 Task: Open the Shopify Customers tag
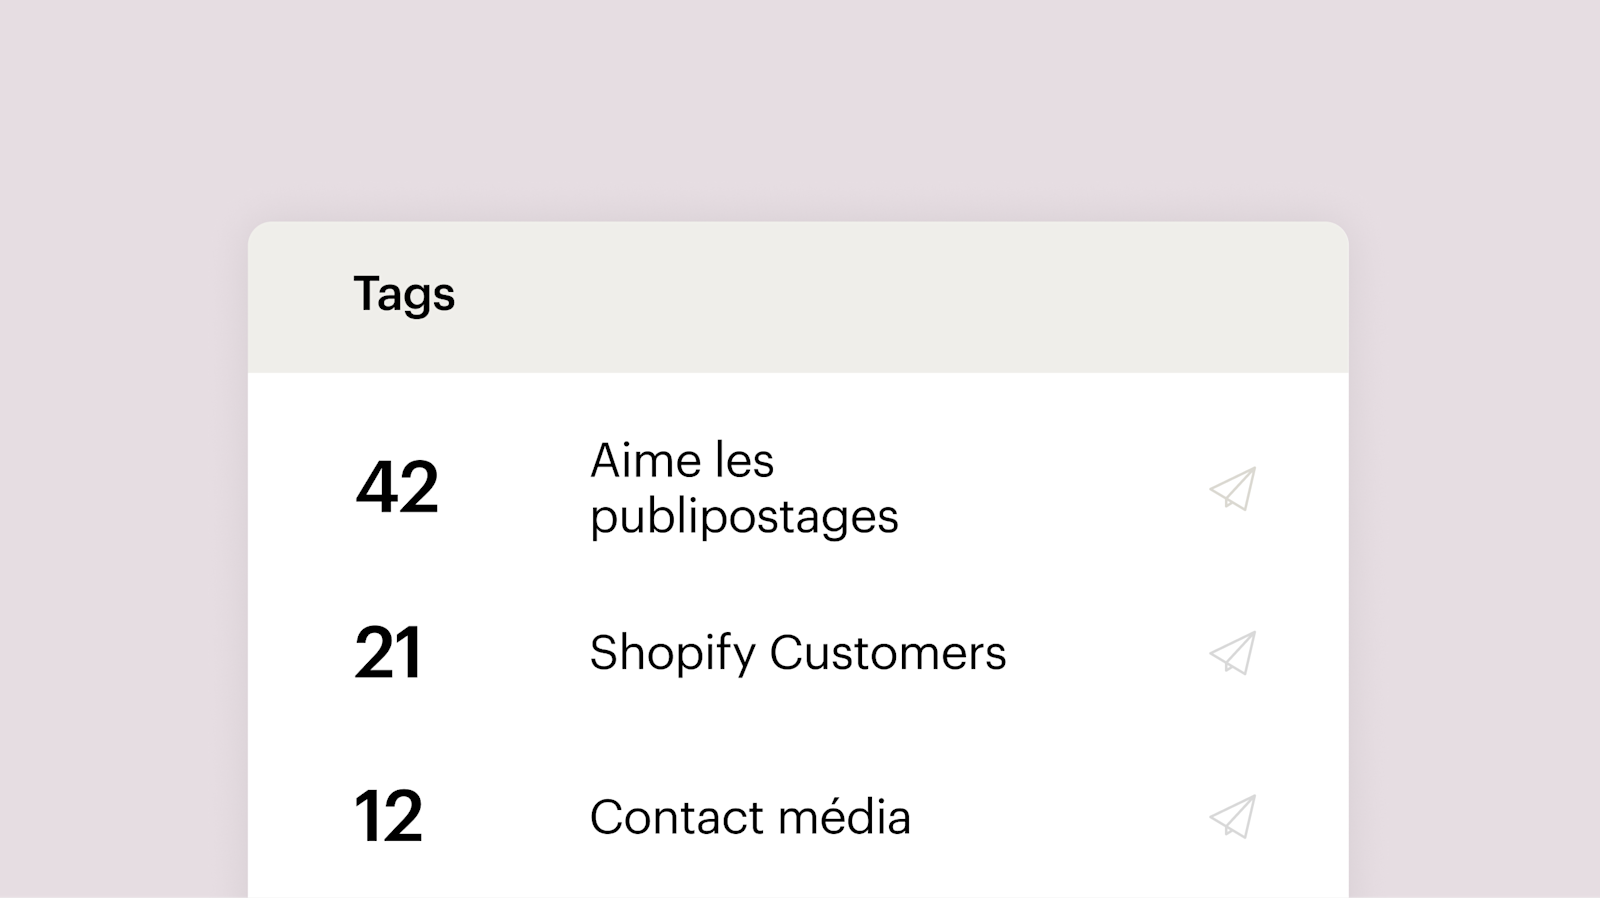797,653
